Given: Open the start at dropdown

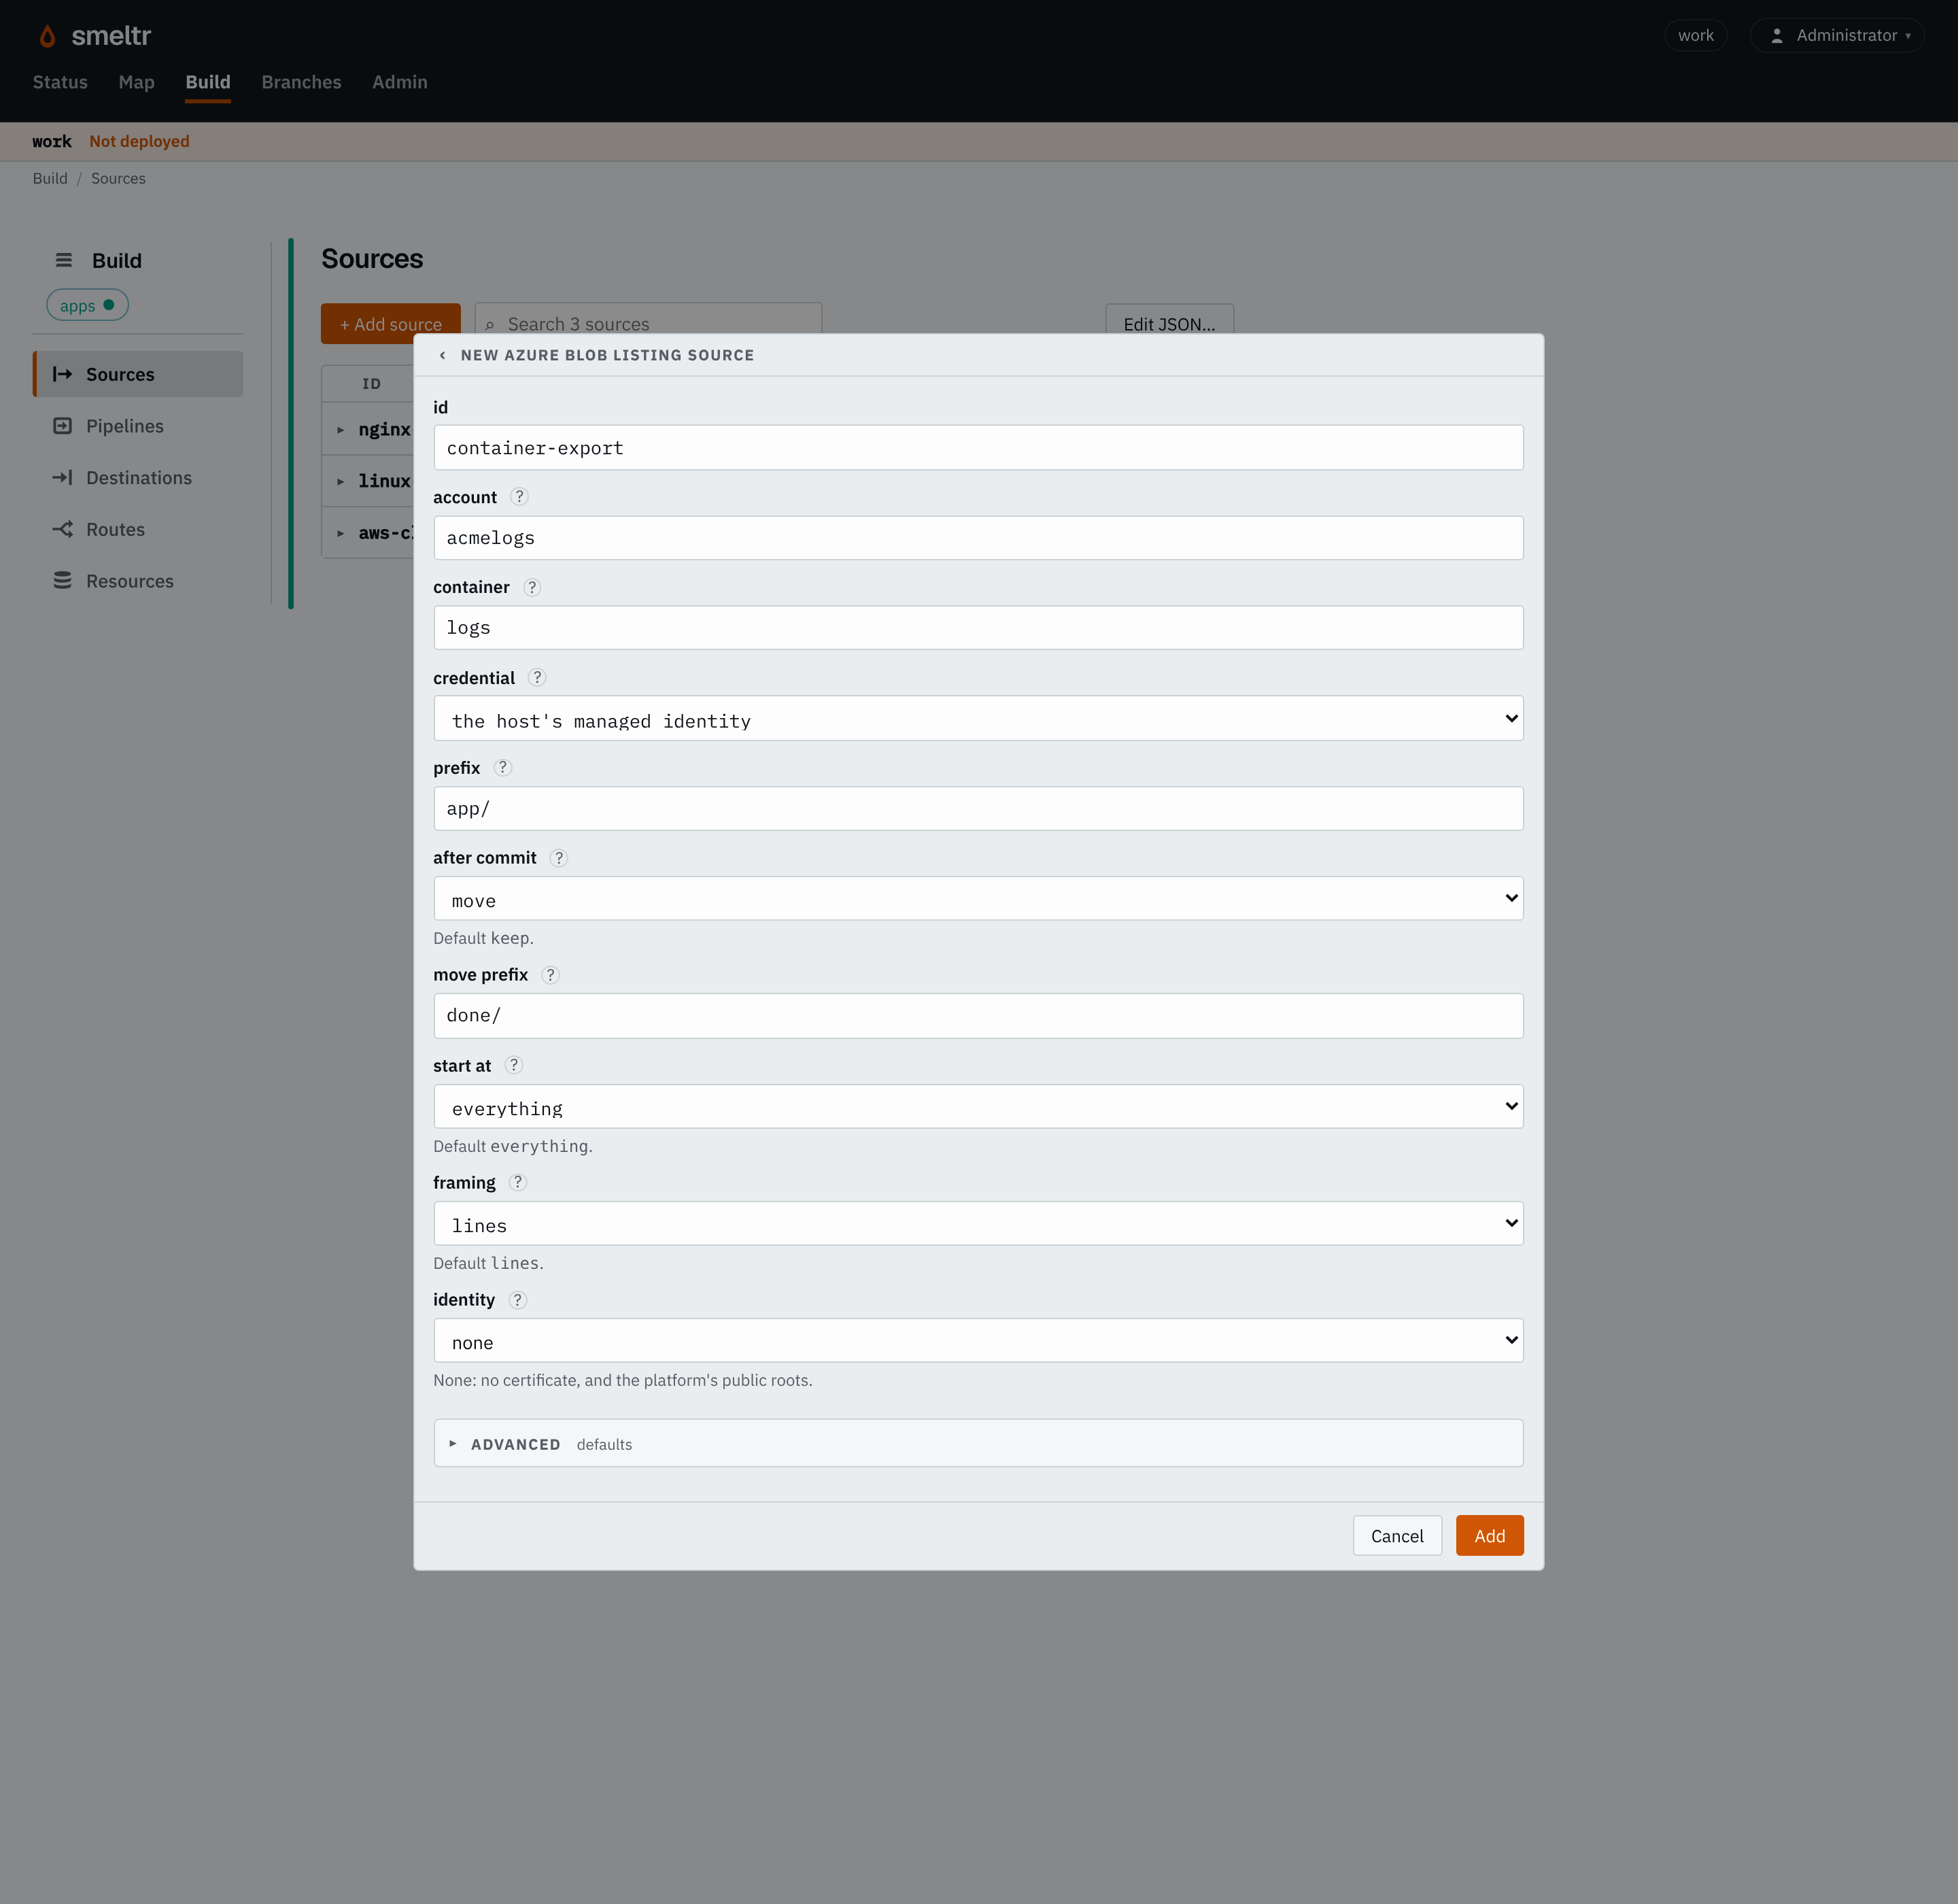Looking at the screenshot, I should [978, 1107].
